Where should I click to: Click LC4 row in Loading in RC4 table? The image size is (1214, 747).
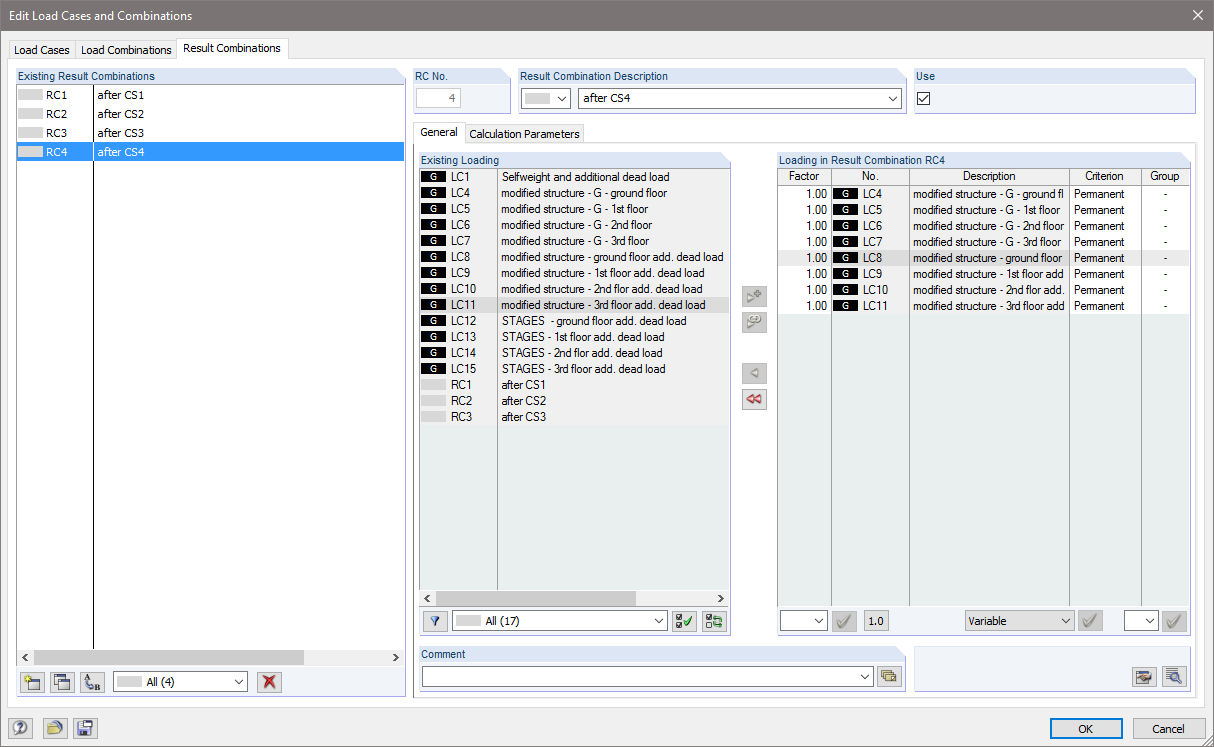(x=984, y=194)
